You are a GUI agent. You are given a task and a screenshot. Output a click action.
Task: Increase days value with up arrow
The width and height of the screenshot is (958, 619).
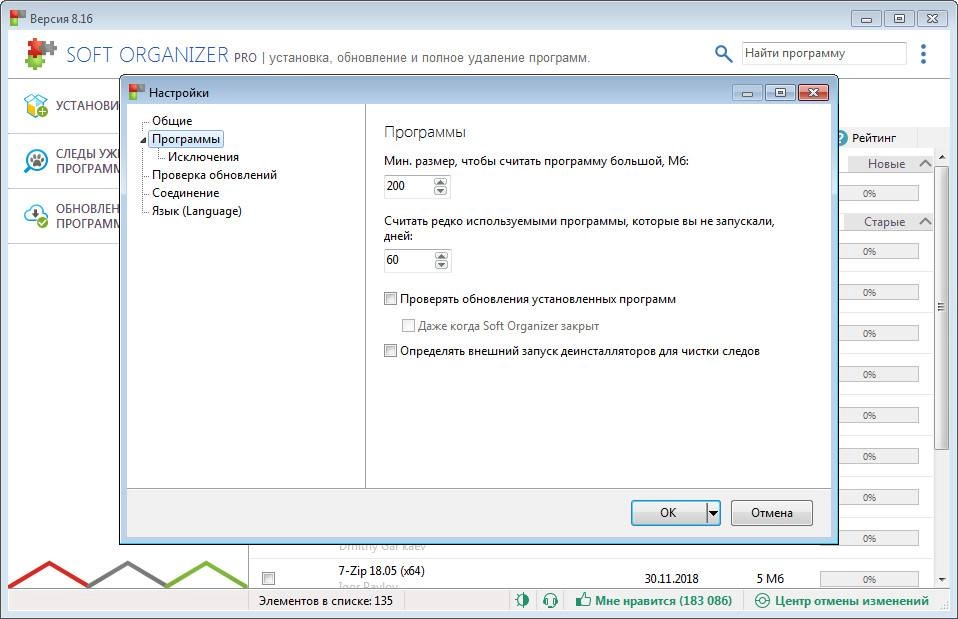[441, 255]
